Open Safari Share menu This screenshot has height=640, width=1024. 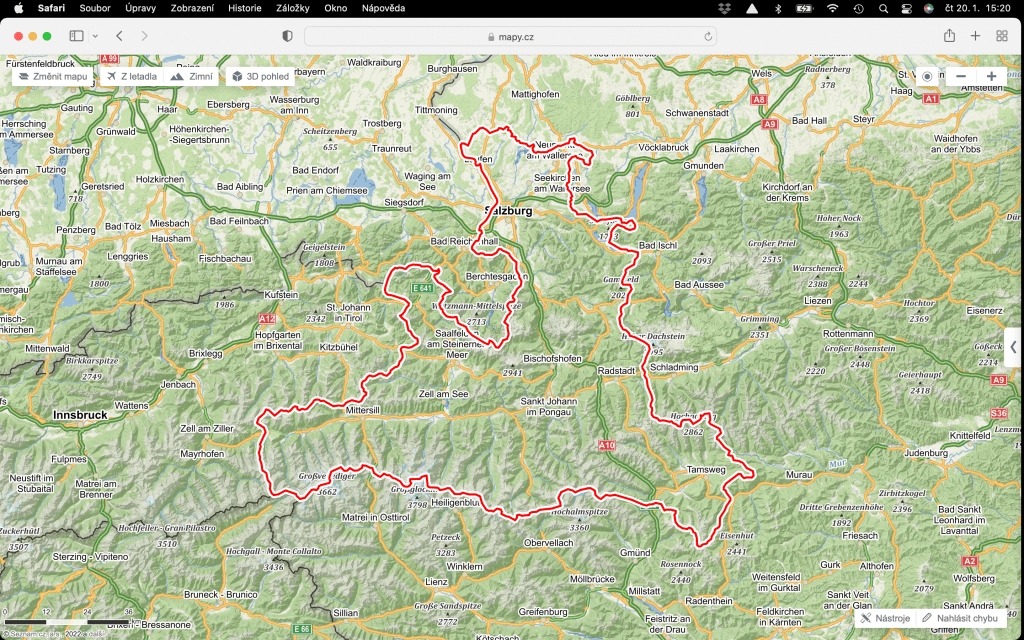[949, 36]
